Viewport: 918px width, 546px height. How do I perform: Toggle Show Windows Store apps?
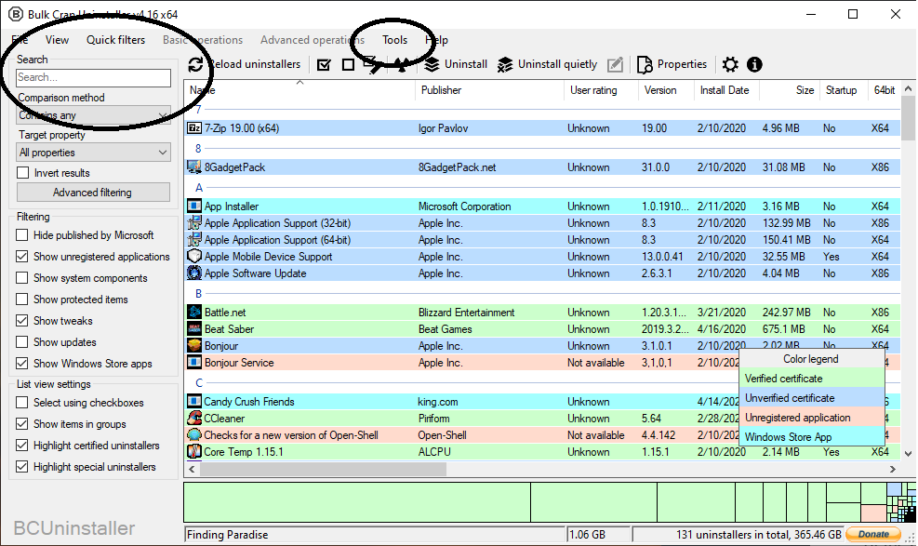[x=22, y=363]
